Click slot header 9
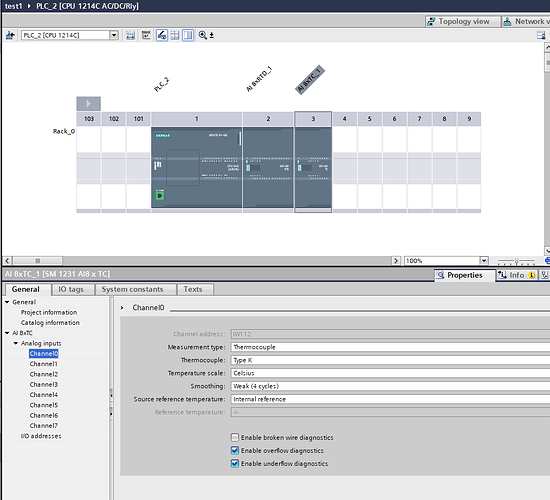Viewport: 550px width, 500px height. 469,119
